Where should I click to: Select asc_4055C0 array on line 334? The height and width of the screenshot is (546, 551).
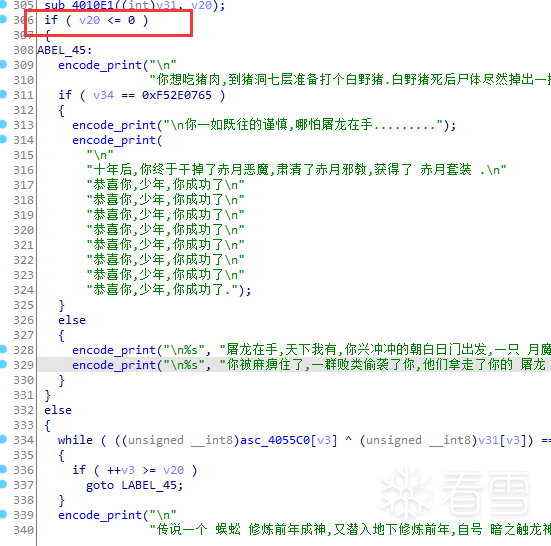click(275, 440)
